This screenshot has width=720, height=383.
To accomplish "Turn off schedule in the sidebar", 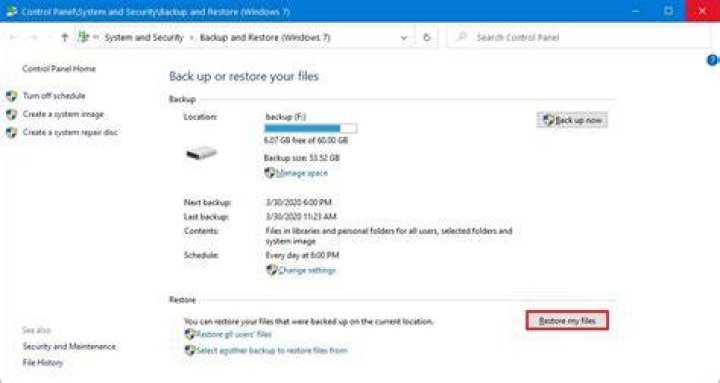I will click(54, 96).
